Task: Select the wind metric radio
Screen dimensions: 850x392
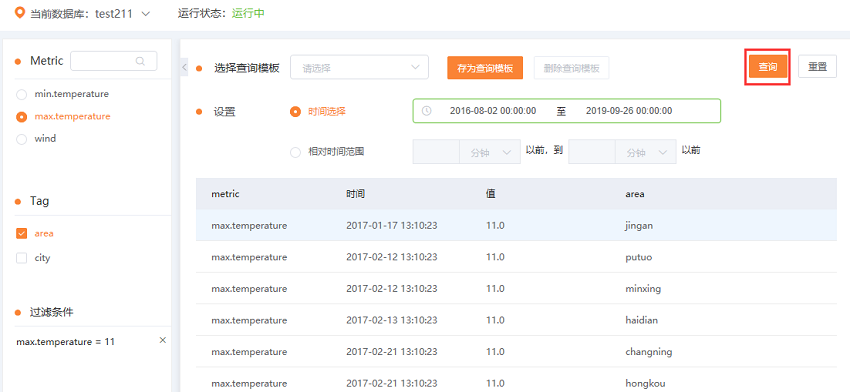Action: click(22, 139)
